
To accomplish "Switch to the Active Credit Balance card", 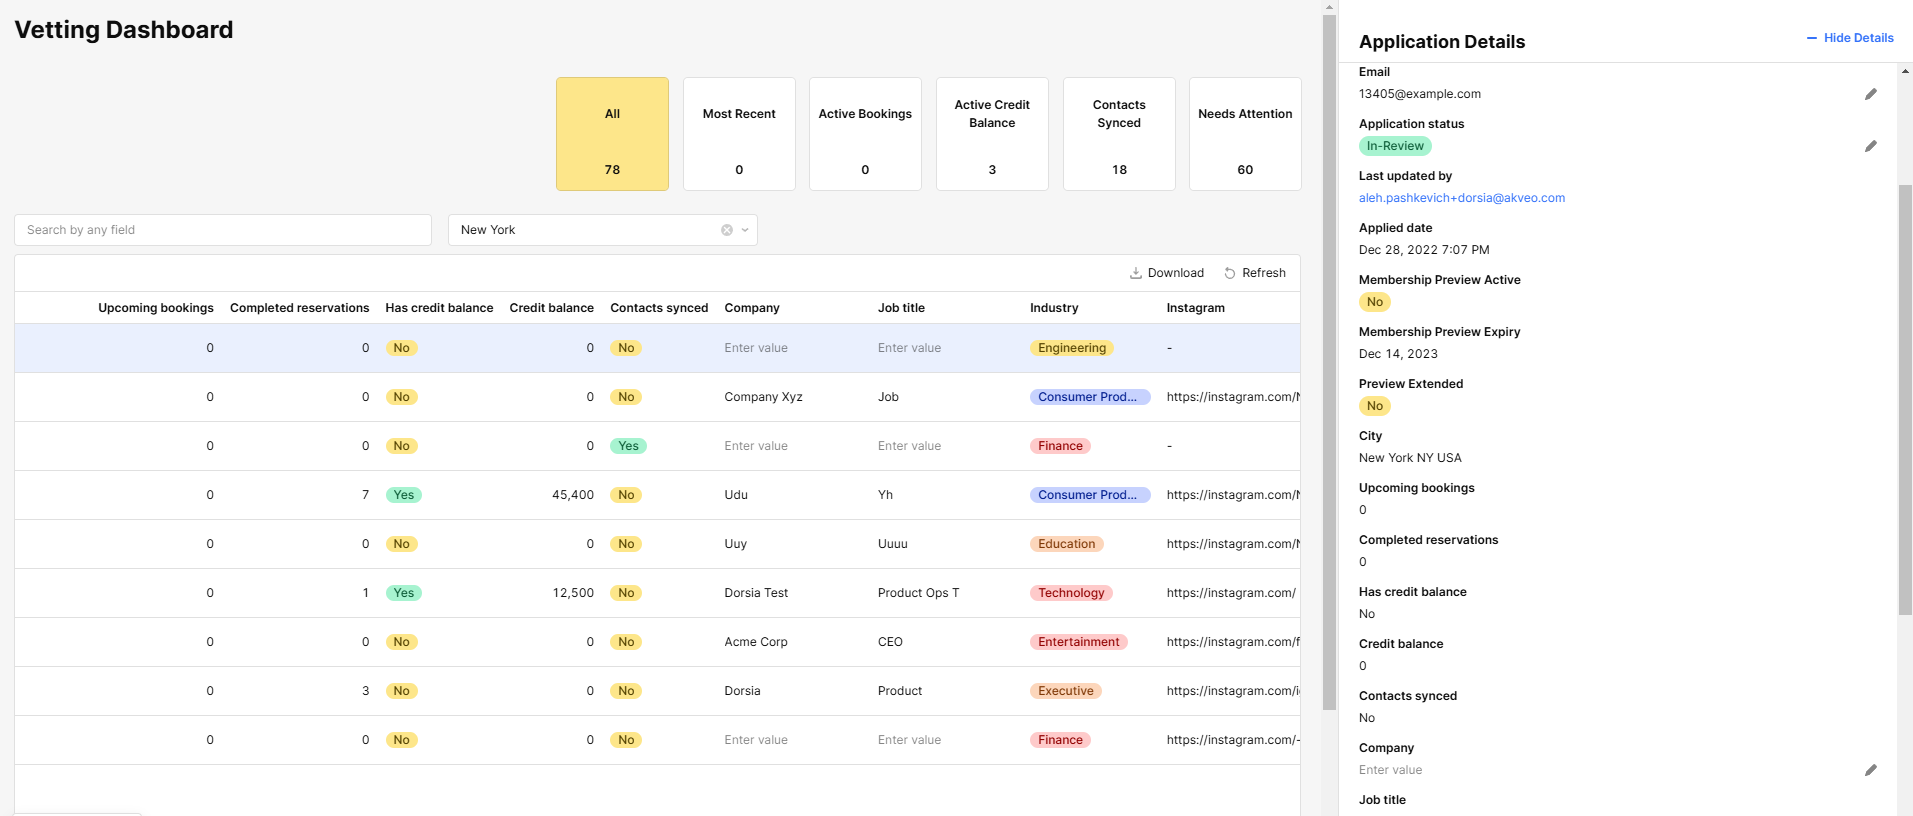I will point(992,134).
